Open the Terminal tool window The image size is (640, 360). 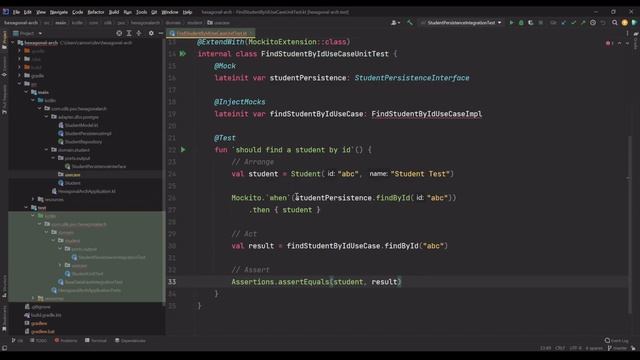coord(96,340)
